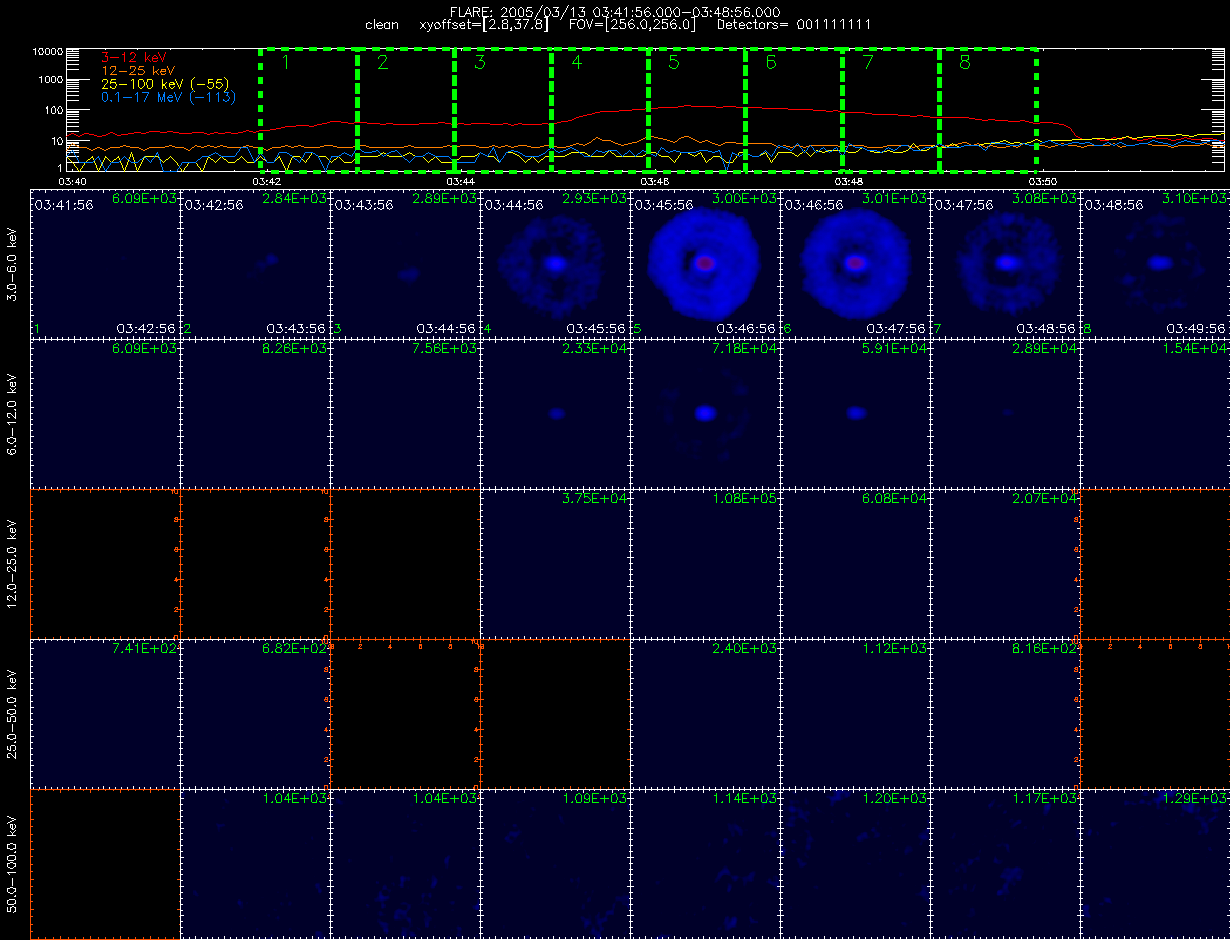
Task: Click the 03:44 time axis label
Action: pyautogui.click(x=460, y=181)
